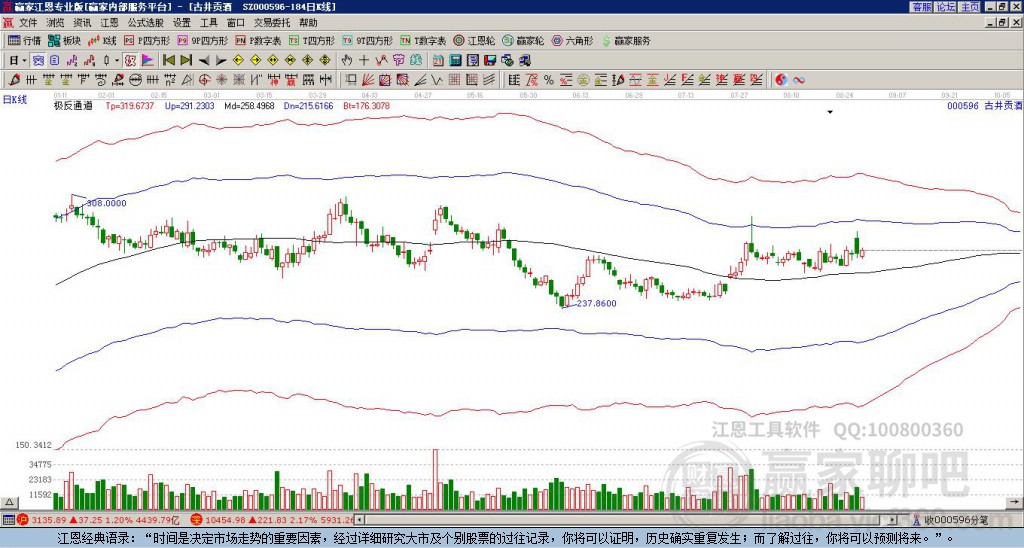This screenshot has width=1024, height=548.
Task: Click the 237.8600 low price marker
Action: [x=596, y=303]
